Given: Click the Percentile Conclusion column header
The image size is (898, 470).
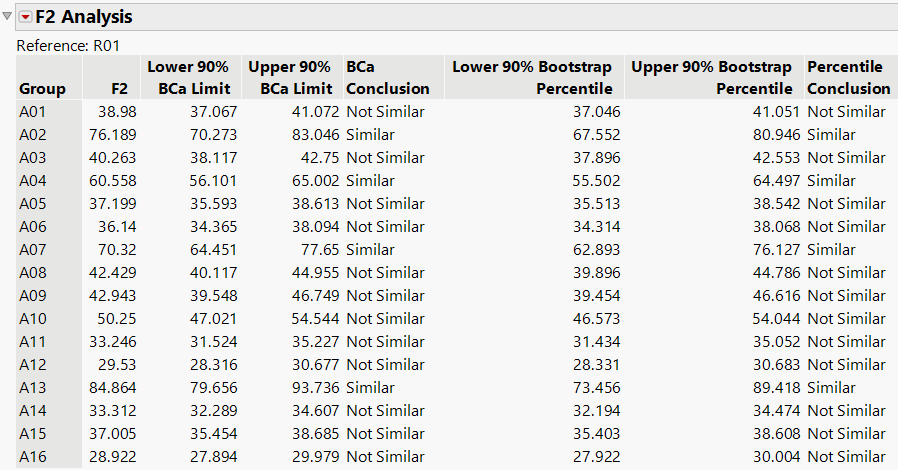Looking at the screenshot, I should coord(848,78).
